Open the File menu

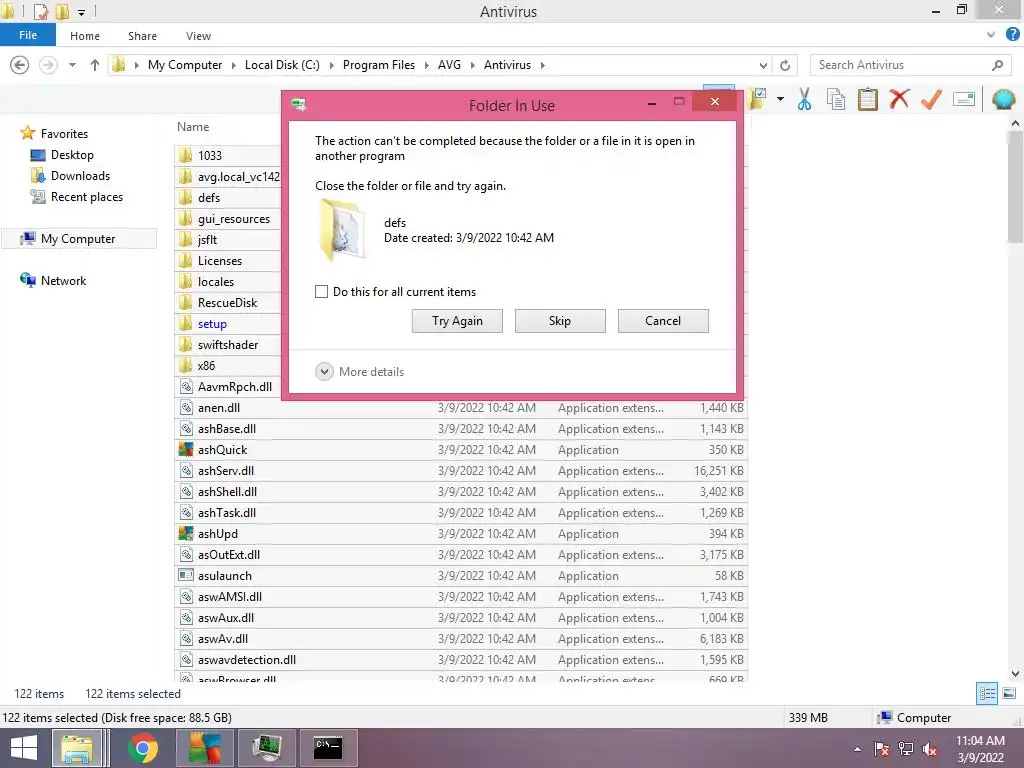[x=28, y=35]
